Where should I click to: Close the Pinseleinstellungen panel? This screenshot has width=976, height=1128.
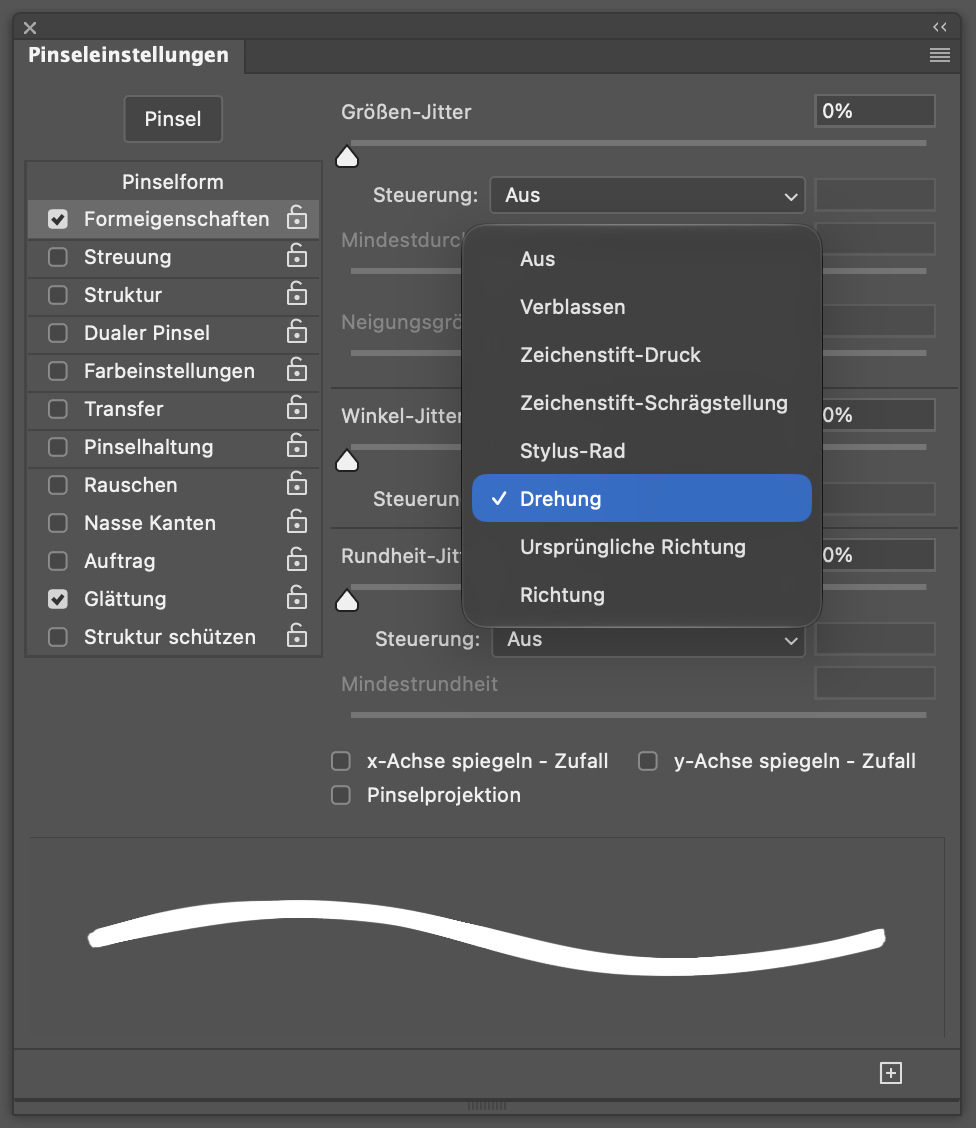click(x=29, y=28)
